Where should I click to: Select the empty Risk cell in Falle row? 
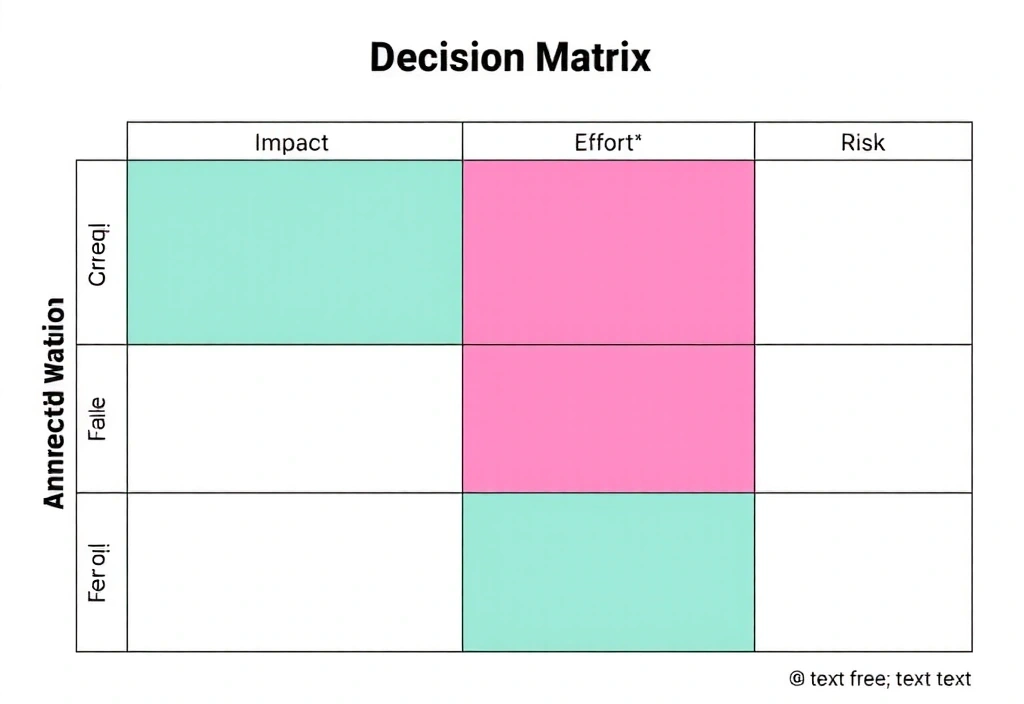(863, 418)
